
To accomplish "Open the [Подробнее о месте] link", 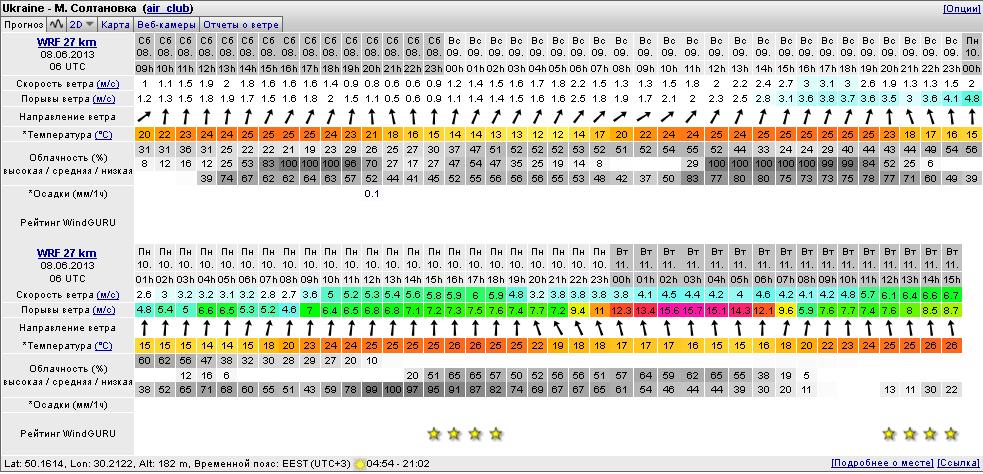I will (x=882, y=463).
